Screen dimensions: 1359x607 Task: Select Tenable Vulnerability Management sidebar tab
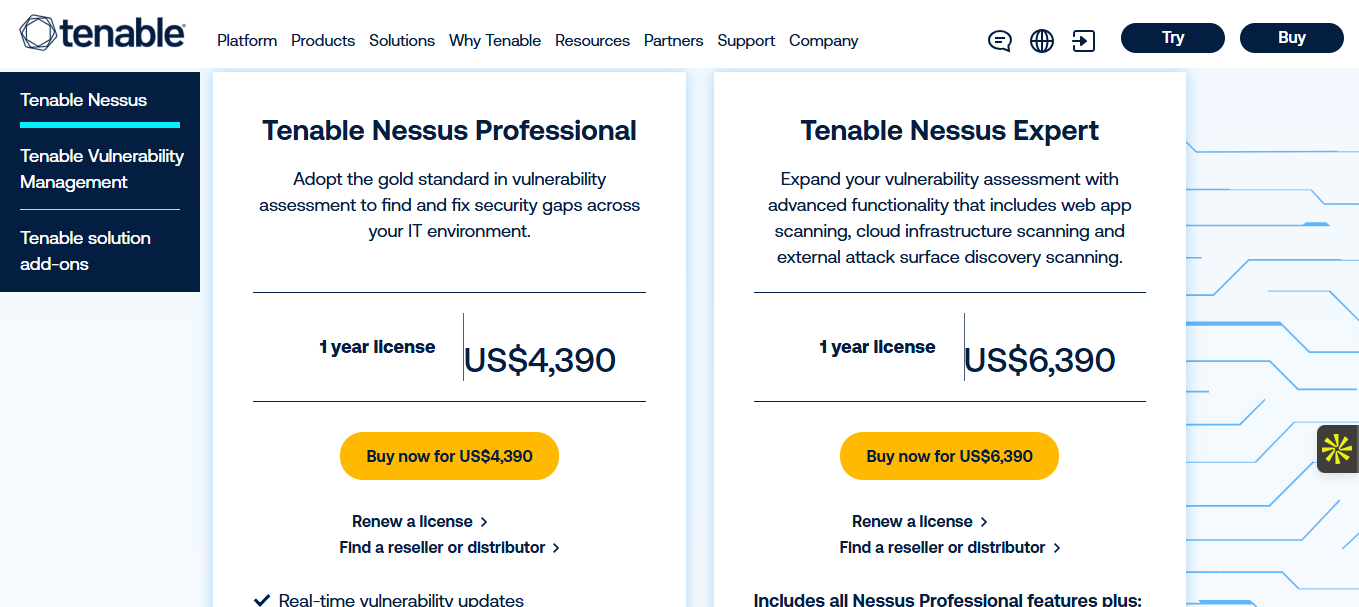tap(102, 169)
